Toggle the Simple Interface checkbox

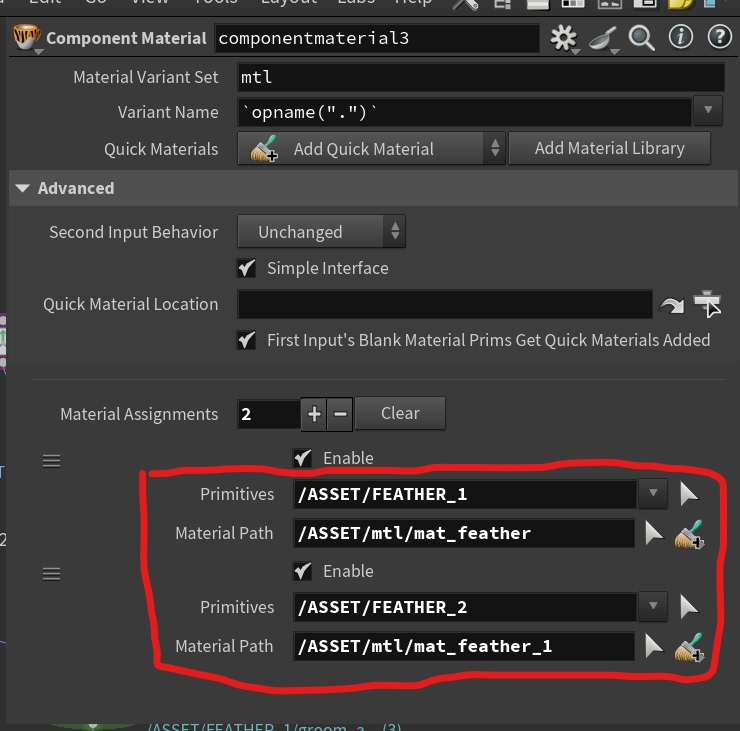(x=245, y=268)
